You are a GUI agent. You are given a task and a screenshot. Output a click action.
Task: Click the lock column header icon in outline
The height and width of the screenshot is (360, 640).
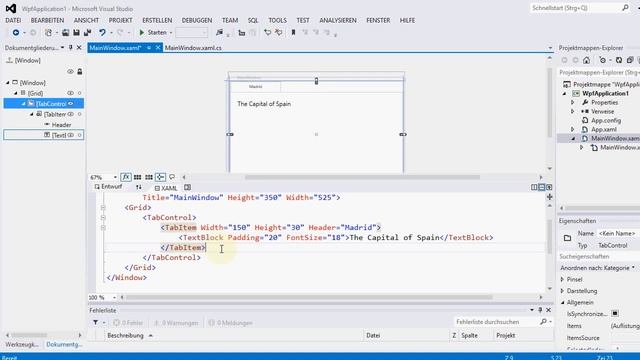[80, 71]
